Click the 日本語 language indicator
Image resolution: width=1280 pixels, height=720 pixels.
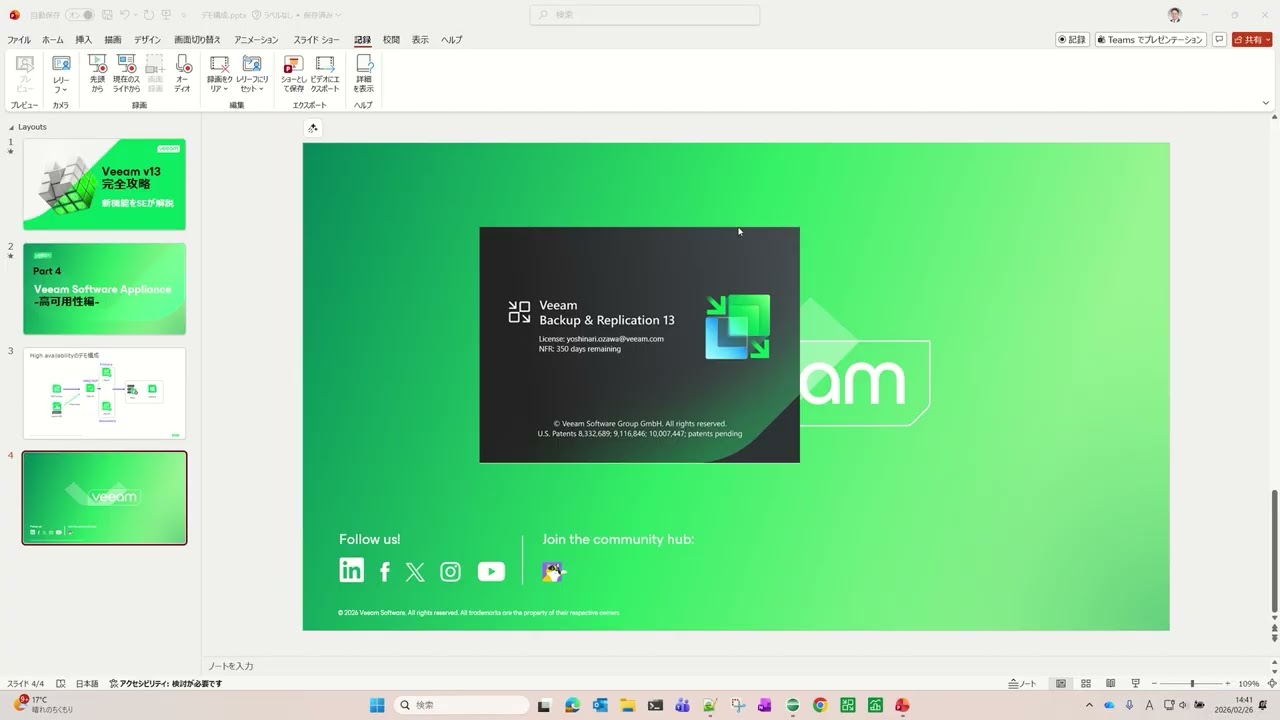tap(87, 684)
